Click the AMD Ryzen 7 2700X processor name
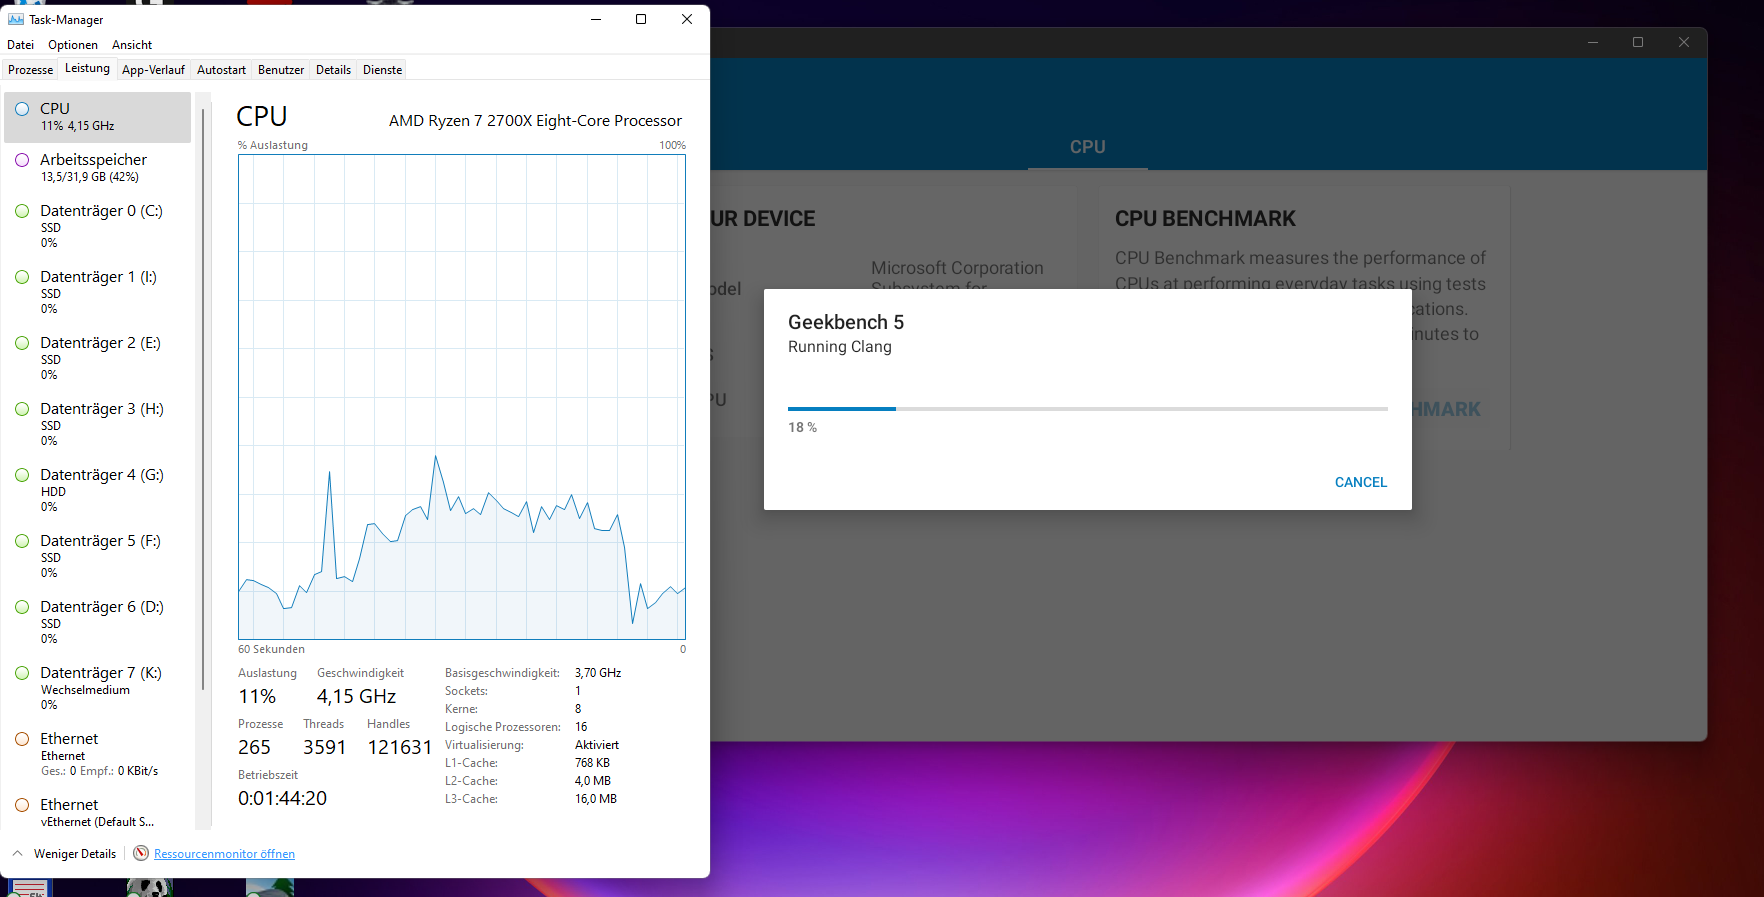 tap(535, 121)
